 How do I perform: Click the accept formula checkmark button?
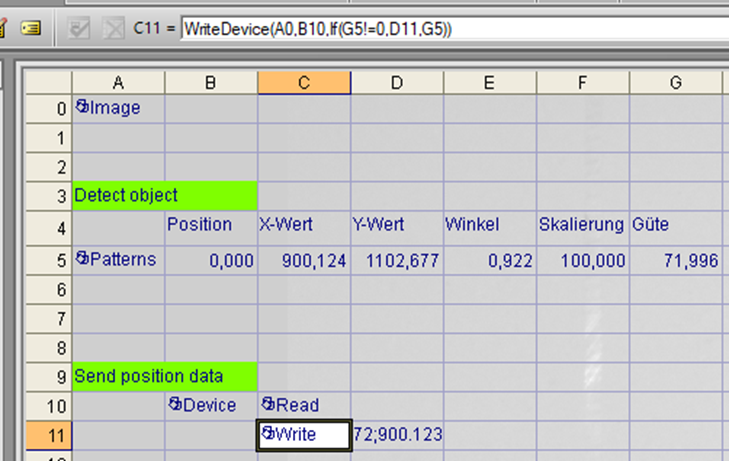79,29
